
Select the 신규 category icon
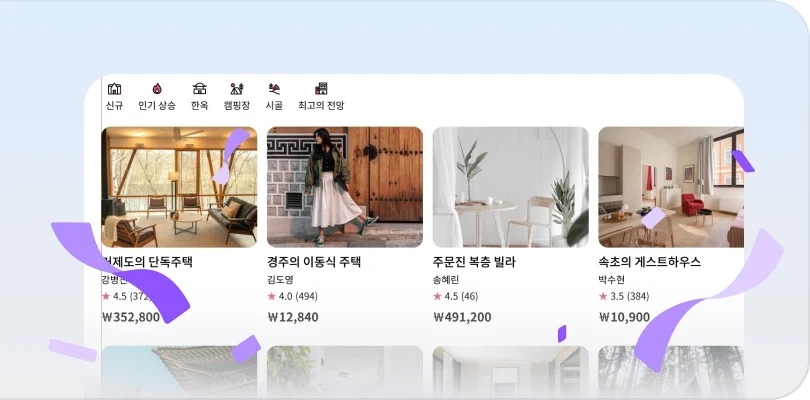click(x=114, y=89)
